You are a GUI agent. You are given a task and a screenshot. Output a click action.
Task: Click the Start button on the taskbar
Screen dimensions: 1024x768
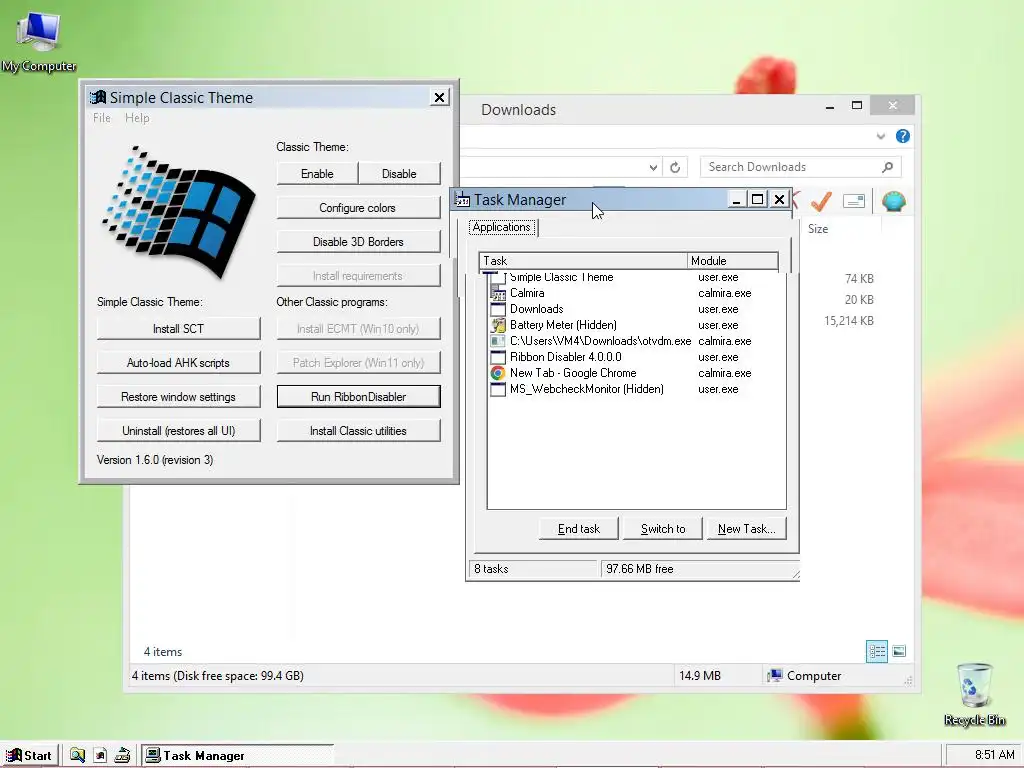30,756
